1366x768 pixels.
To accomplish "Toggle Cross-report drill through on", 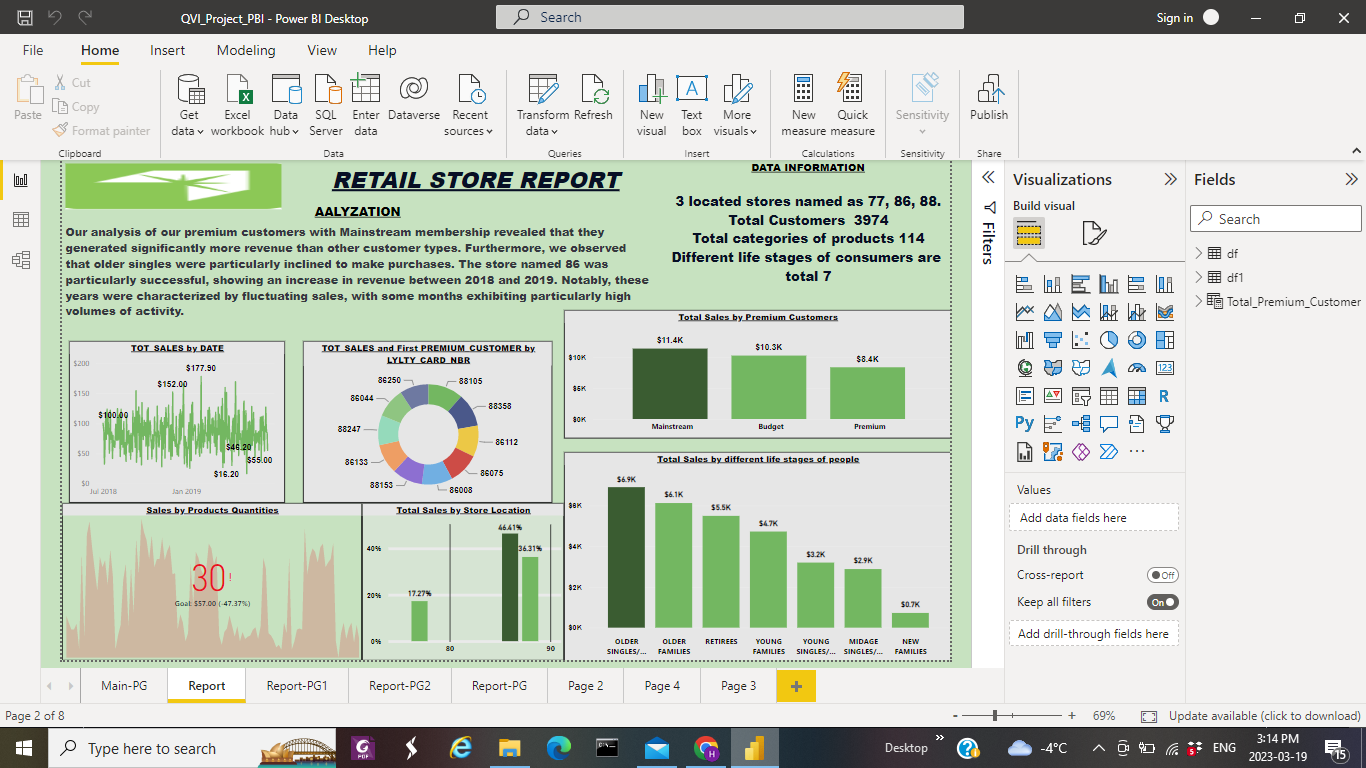I will (1163, 575).
